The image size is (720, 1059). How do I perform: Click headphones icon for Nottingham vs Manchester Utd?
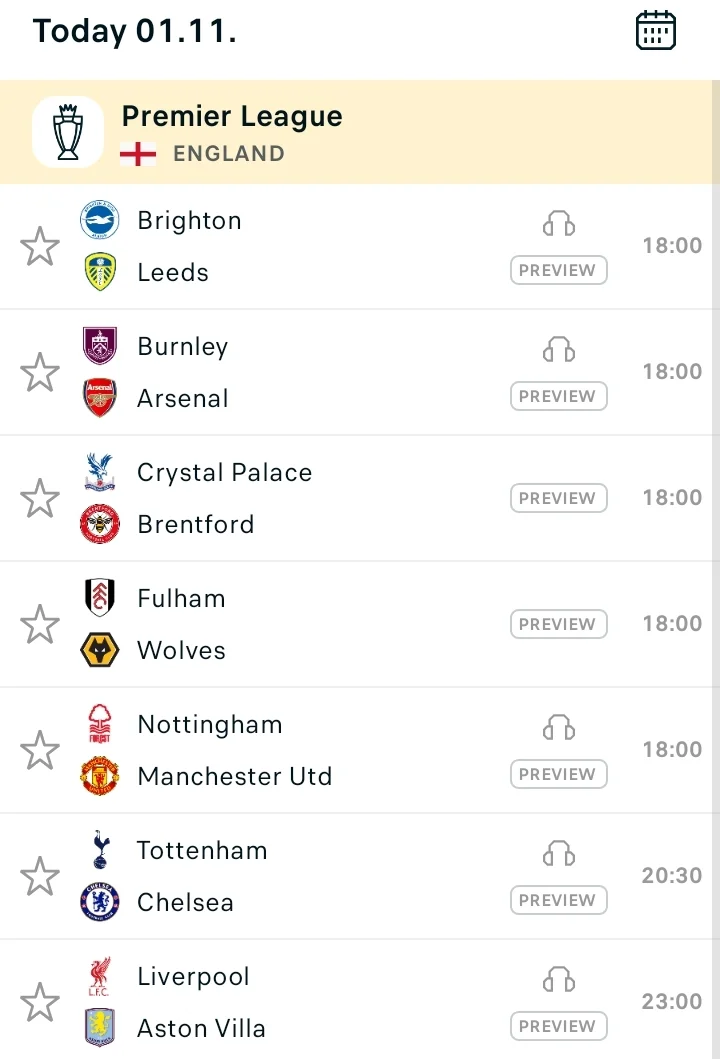(x=559, y=728)
